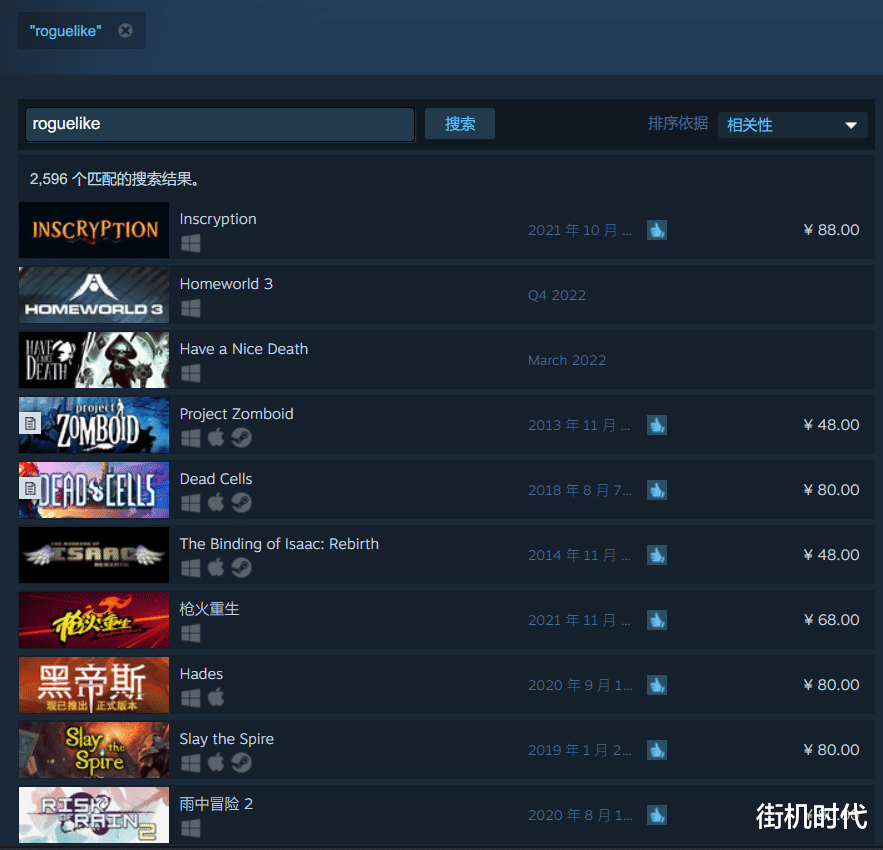The width and height of the screenshot is (883, 850).
Task: Open the 相关性 sort-by dropdown
Action: [x=792, y=124]
